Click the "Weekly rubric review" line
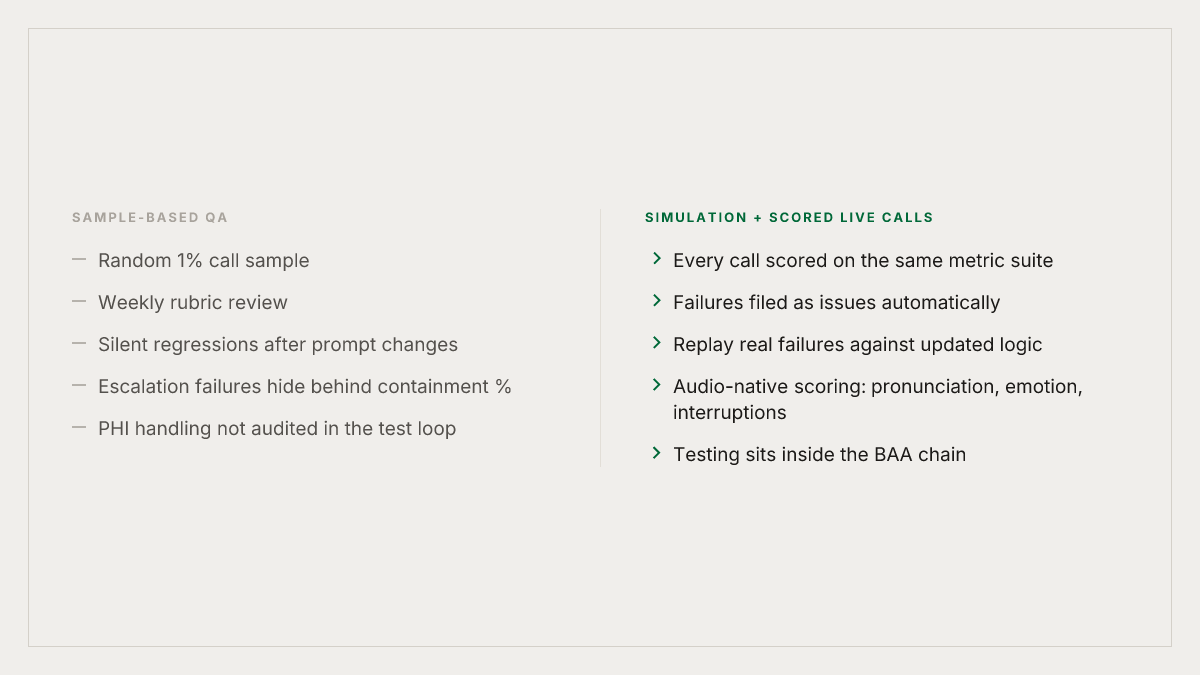 (x=193, y=302)
